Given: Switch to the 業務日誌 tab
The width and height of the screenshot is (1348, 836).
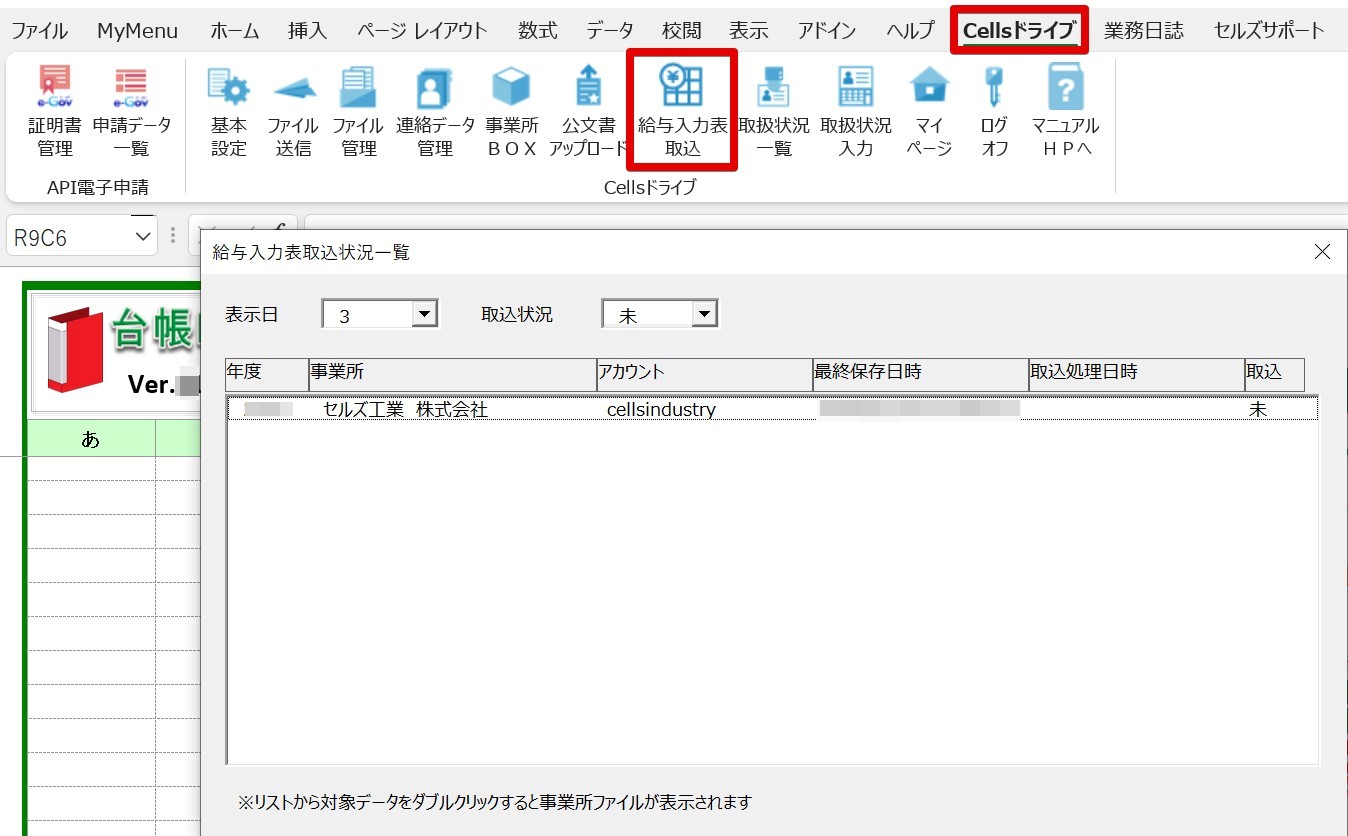Looking at the screenshot, I should 1144,31.
